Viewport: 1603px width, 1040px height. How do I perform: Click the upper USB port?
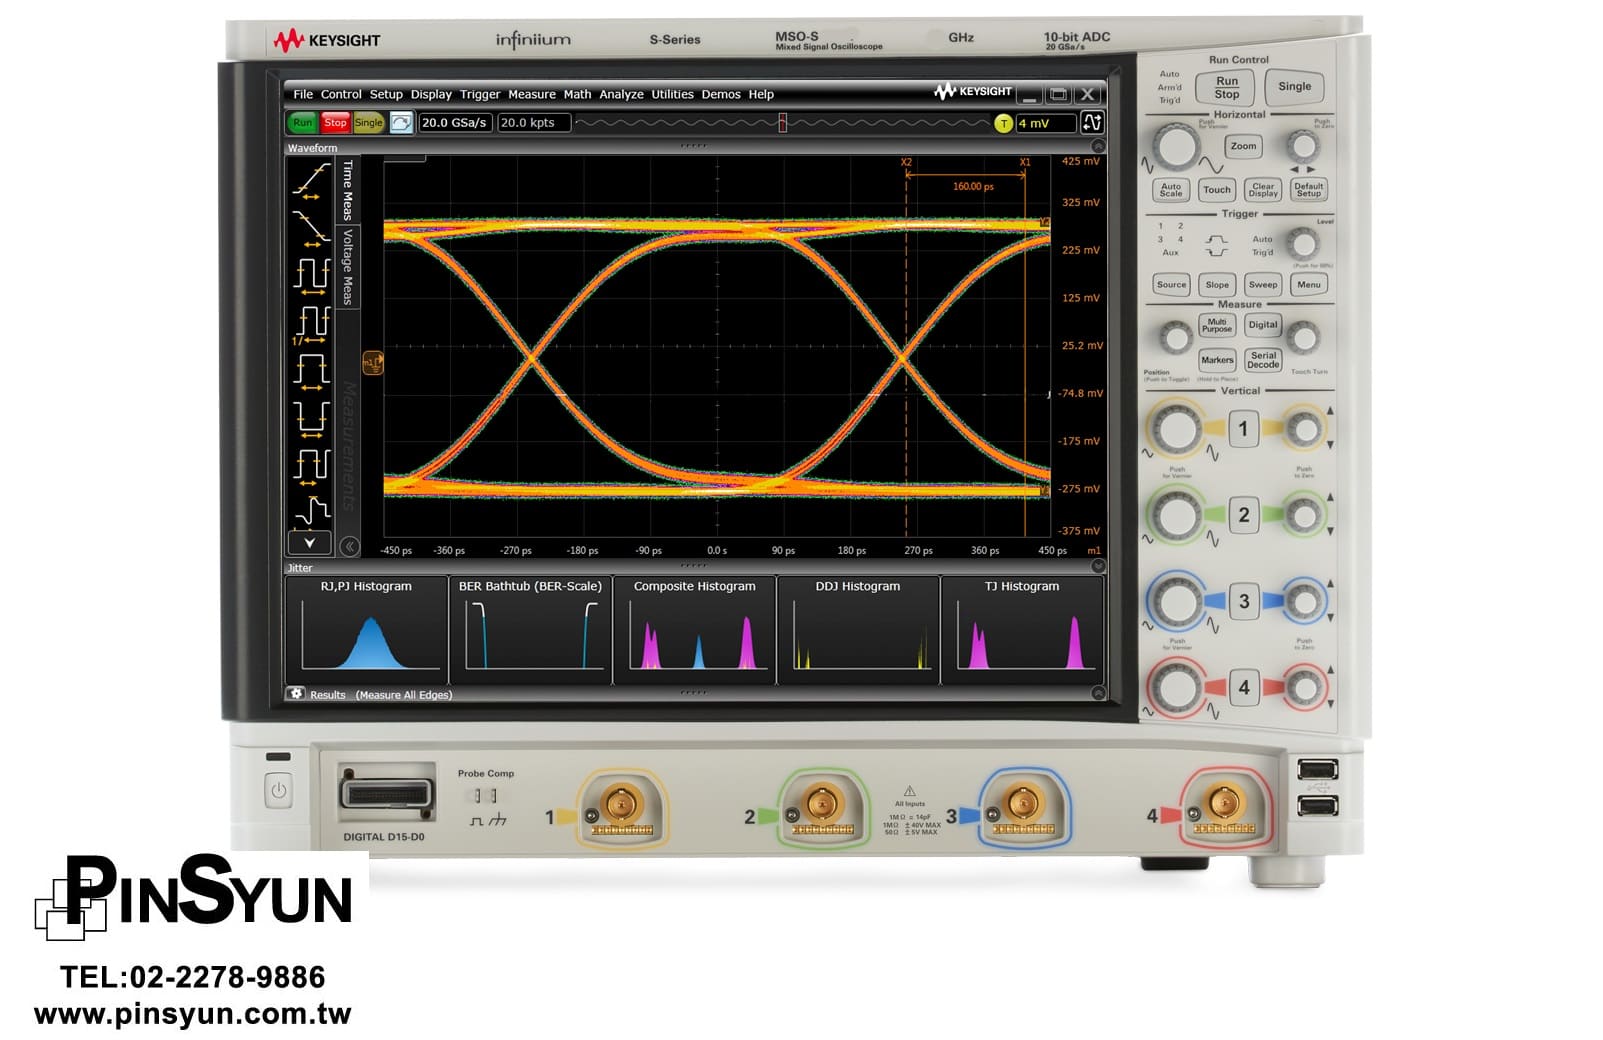(1317, 769)
